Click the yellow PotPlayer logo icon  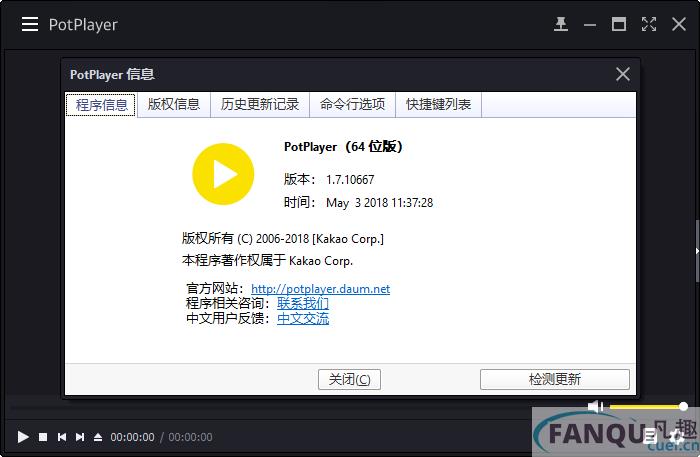tap(223, 174)
